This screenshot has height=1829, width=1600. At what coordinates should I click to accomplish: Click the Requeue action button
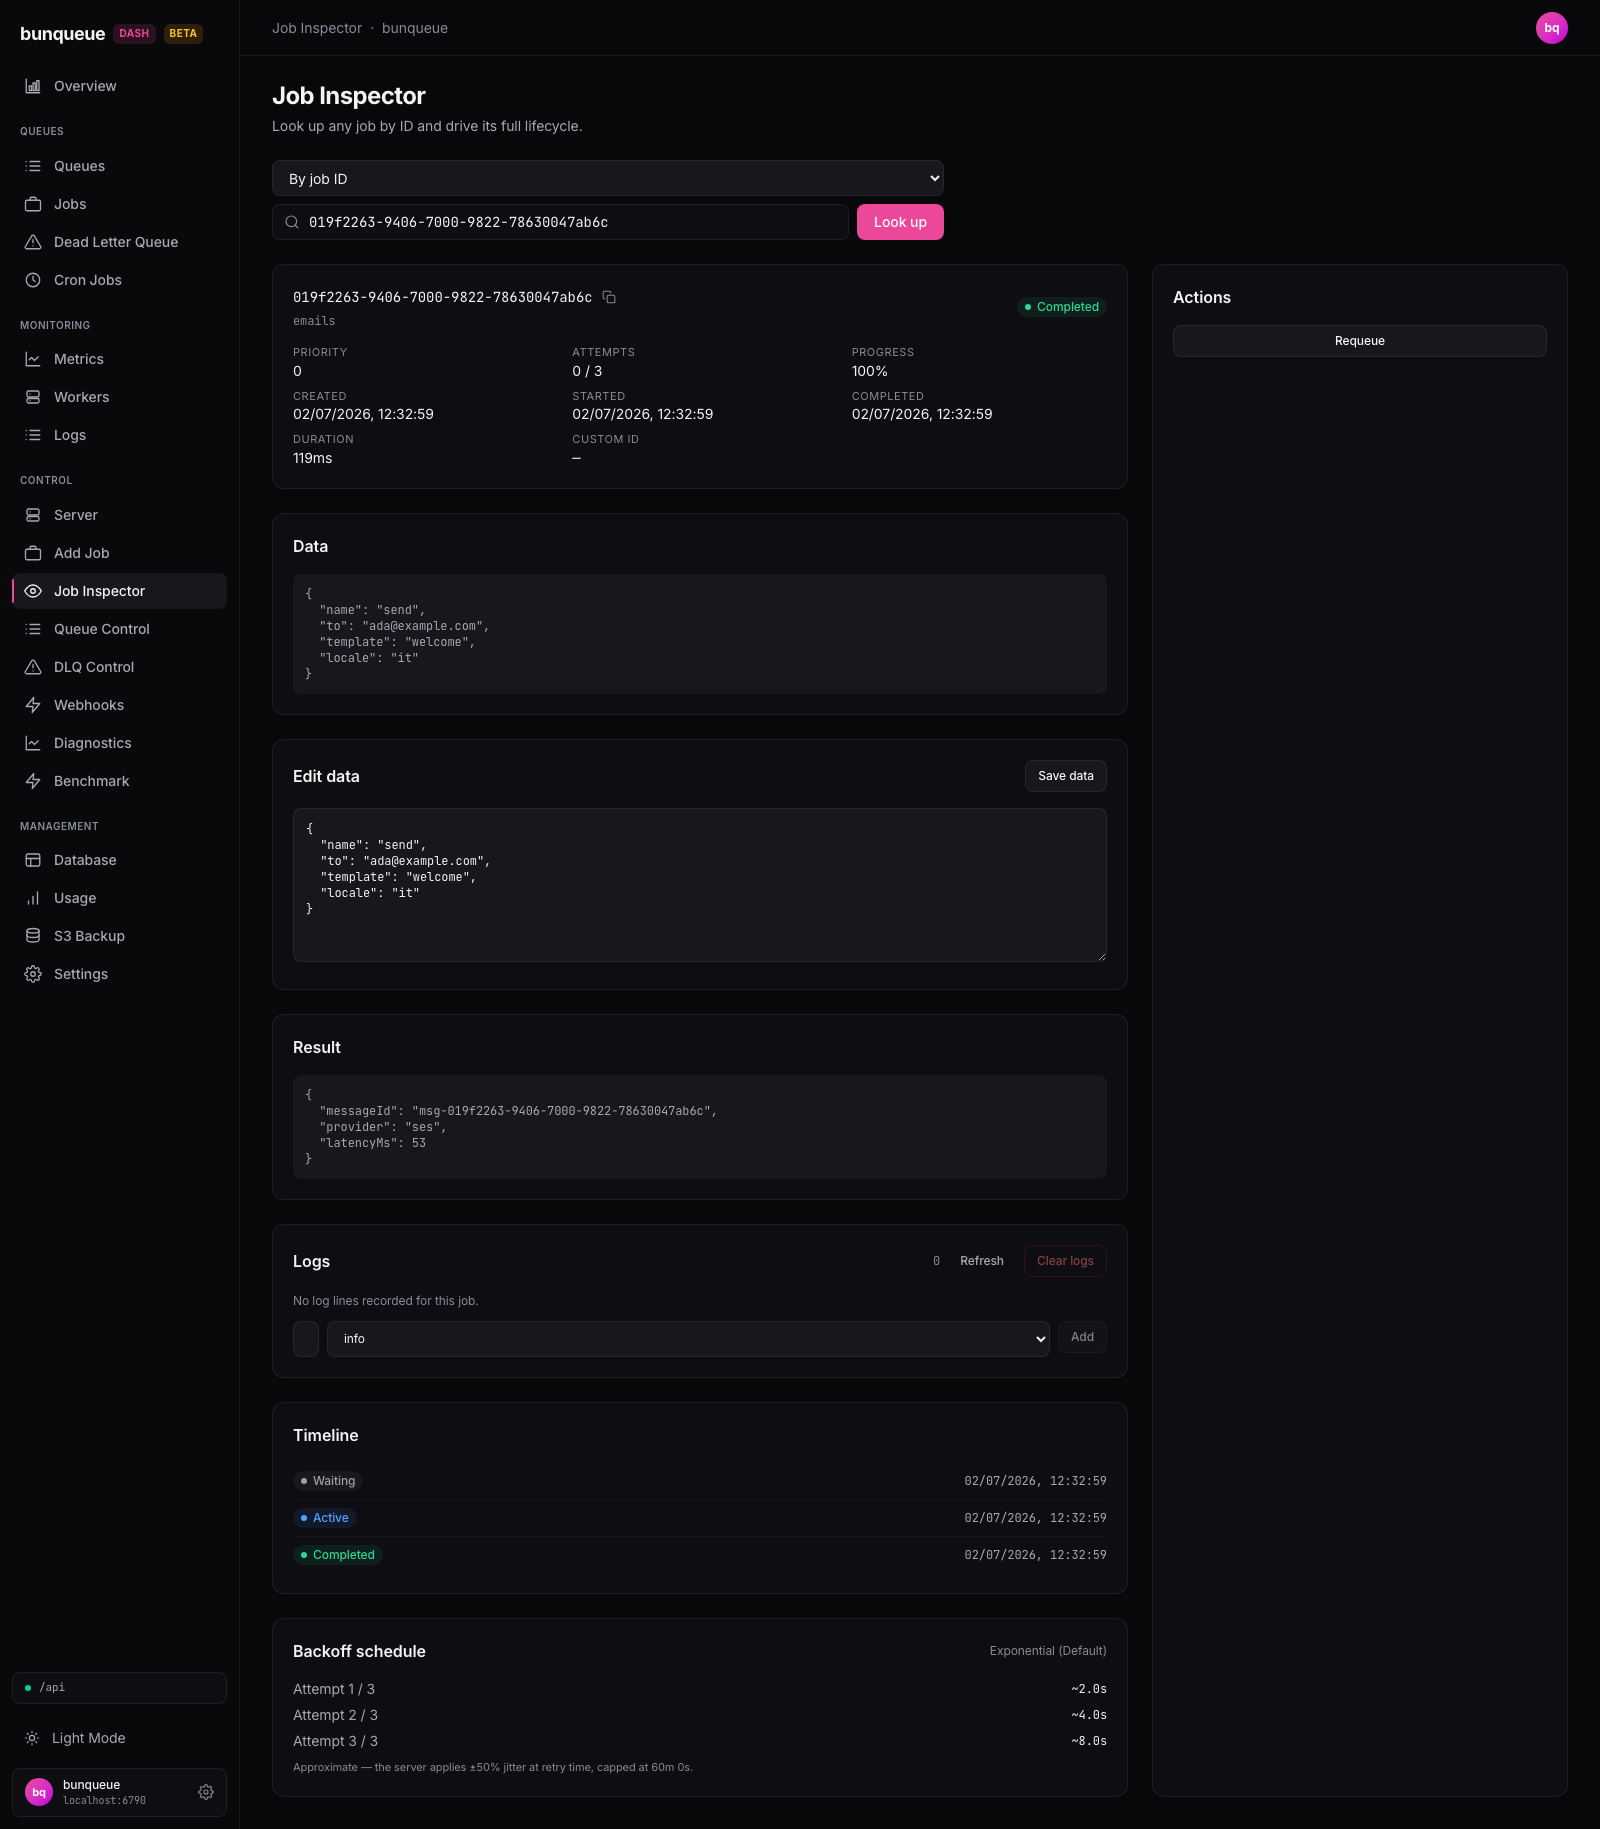coord(1360,341)
